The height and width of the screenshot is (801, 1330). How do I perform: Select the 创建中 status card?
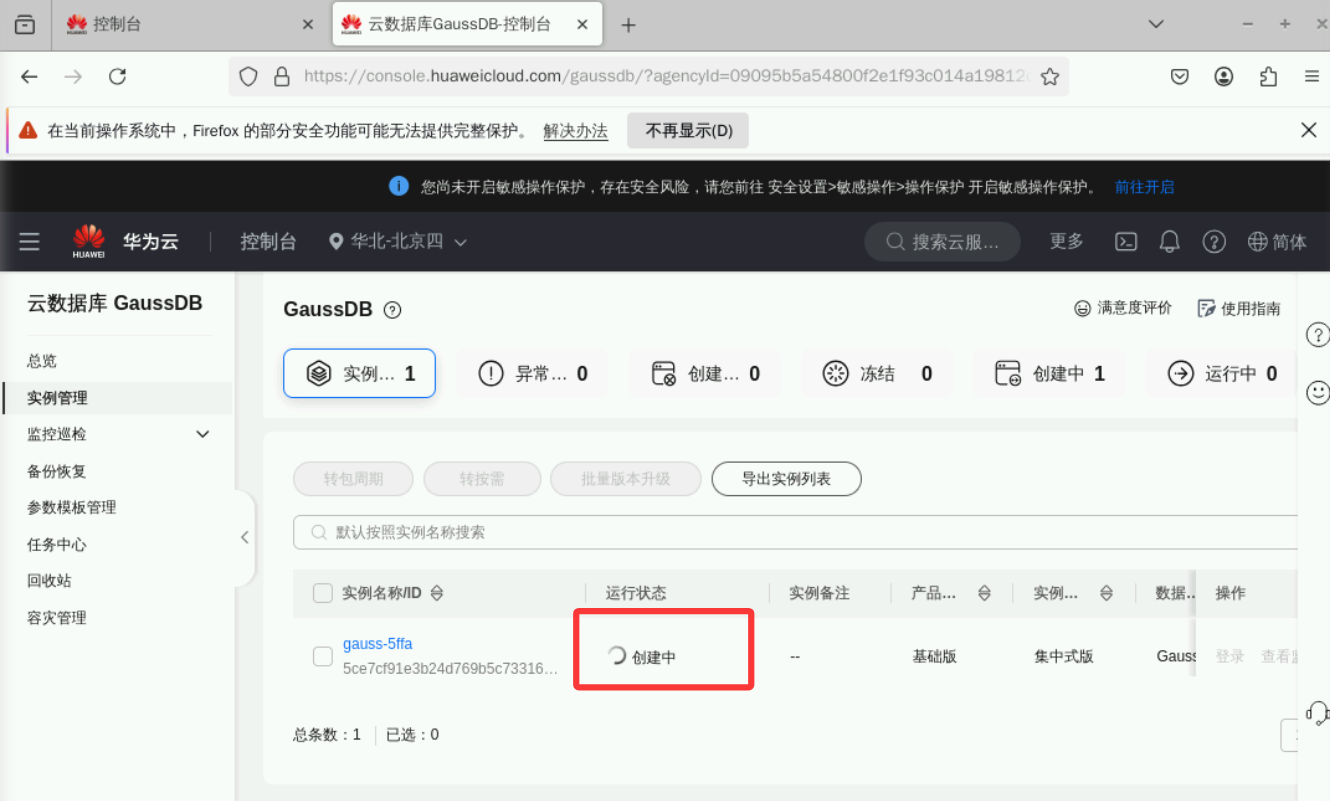1049,373
